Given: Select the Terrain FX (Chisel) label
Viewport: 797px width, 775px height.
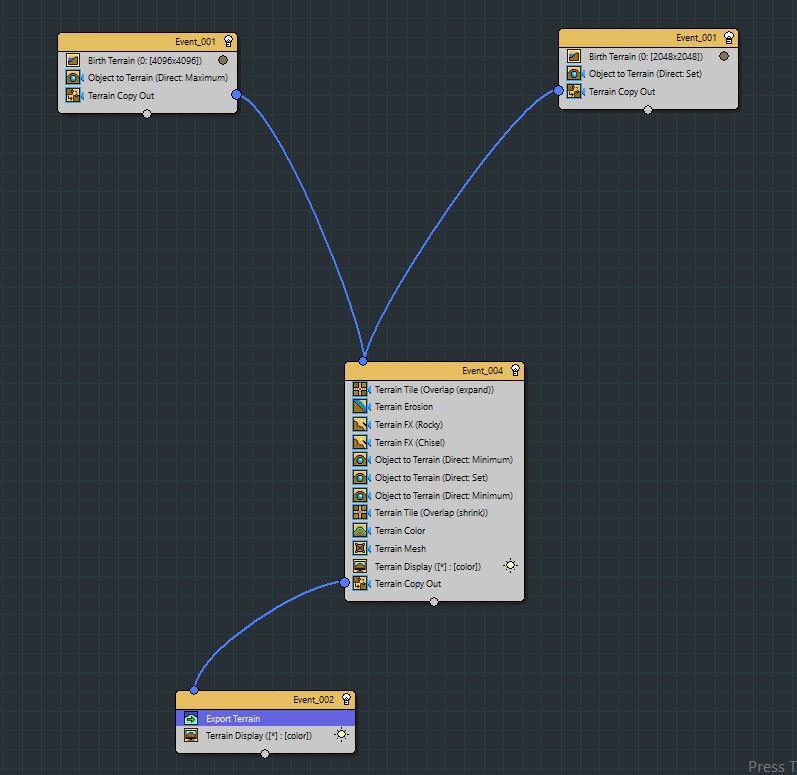Looking at the screenshot, I should click(410, 443).
